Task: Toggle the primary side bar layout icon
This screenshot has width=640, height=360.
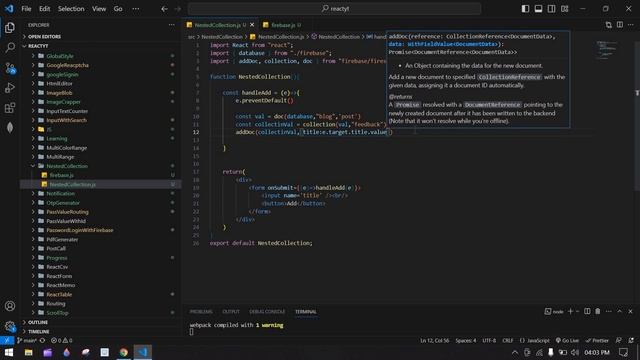Action: point(525,9)
